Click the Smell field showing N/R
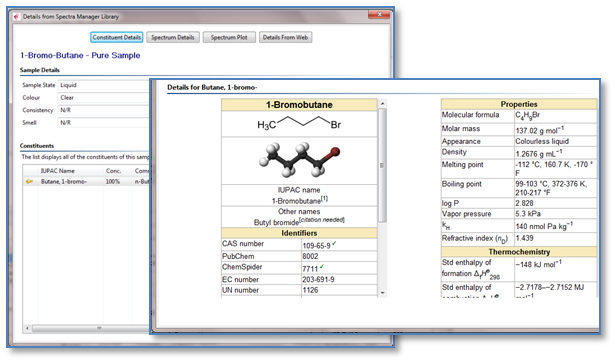Image resolution: width=615 pixels, height=362 pixels. tap(104, 123)
